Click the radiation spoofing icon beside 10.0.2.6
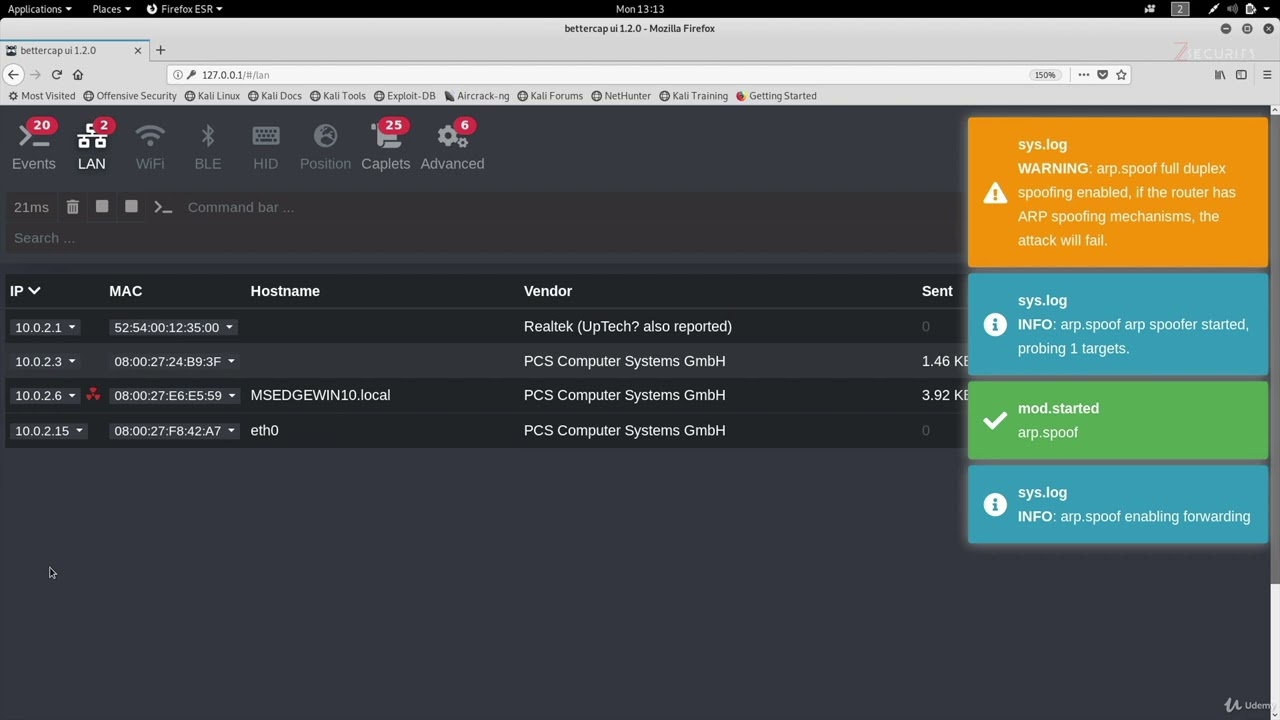 [93, 395]
